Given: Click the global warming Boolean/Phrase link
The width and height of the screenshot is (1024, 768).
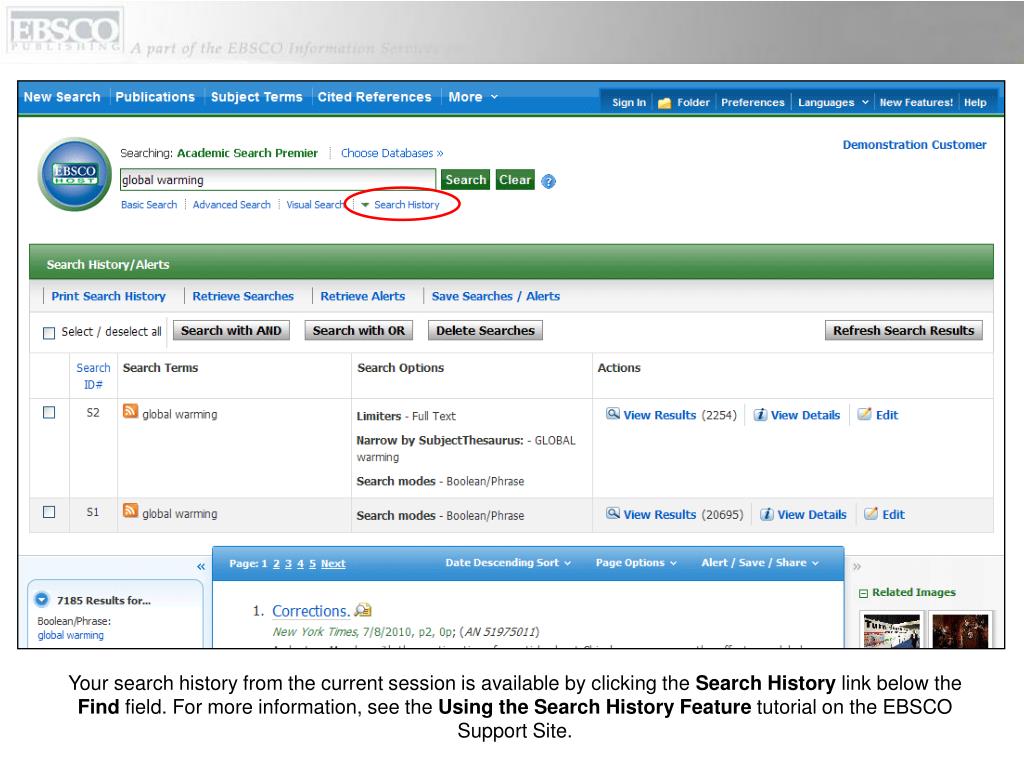Looking at the screenshot, I should [x=71, y=635].
